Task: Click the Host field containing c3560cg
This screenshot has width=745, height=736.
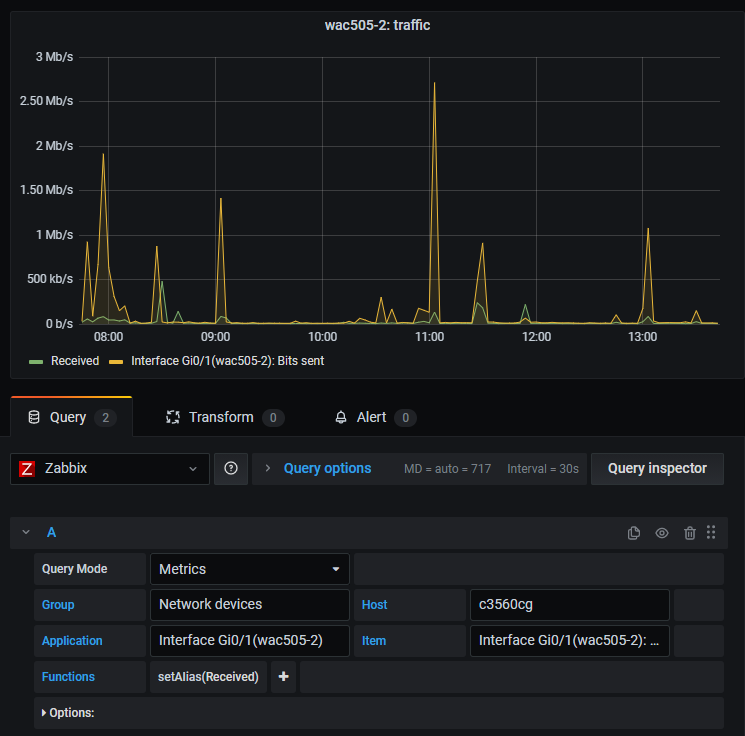Action: click(568, 605)
